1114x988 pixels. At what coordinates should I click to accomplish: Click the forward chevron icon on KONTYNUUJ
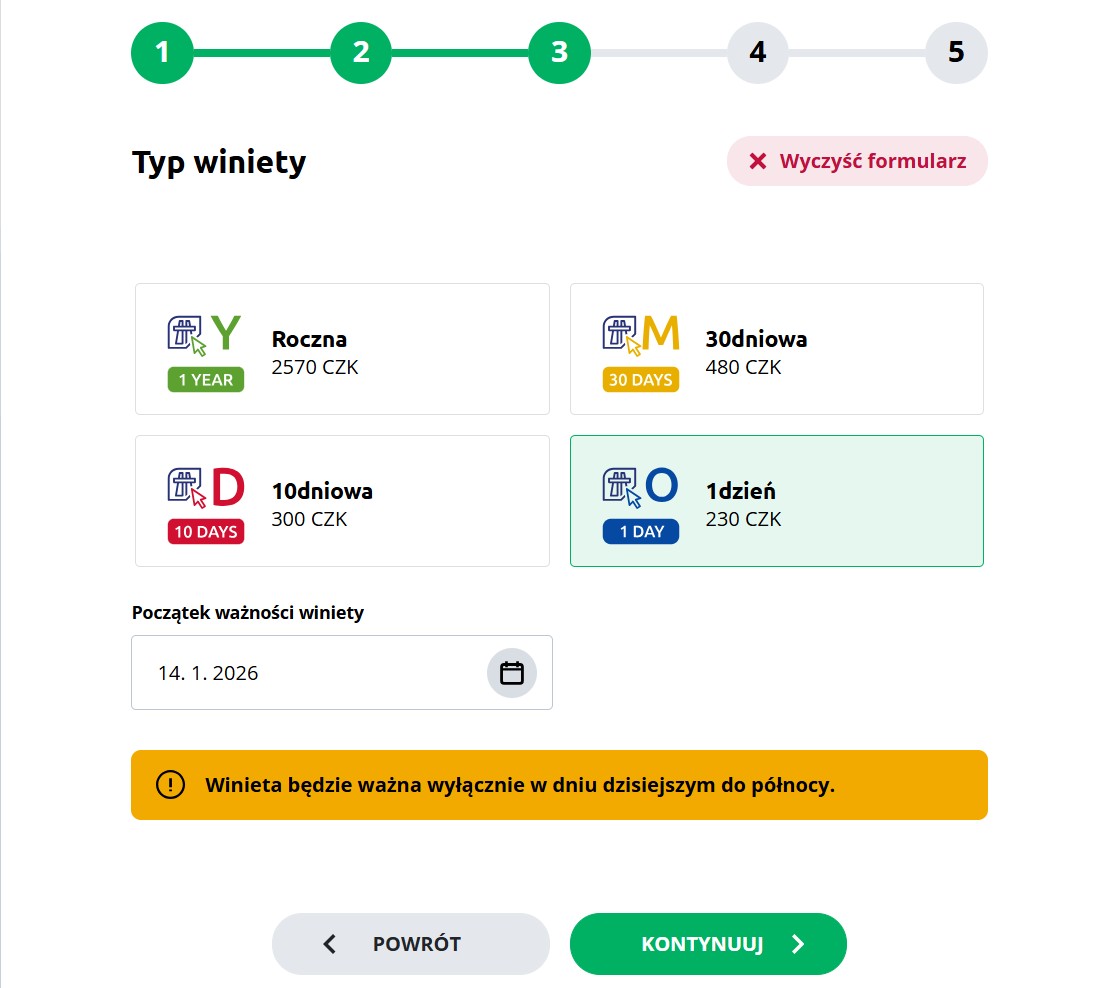click(x=797, y=943)
